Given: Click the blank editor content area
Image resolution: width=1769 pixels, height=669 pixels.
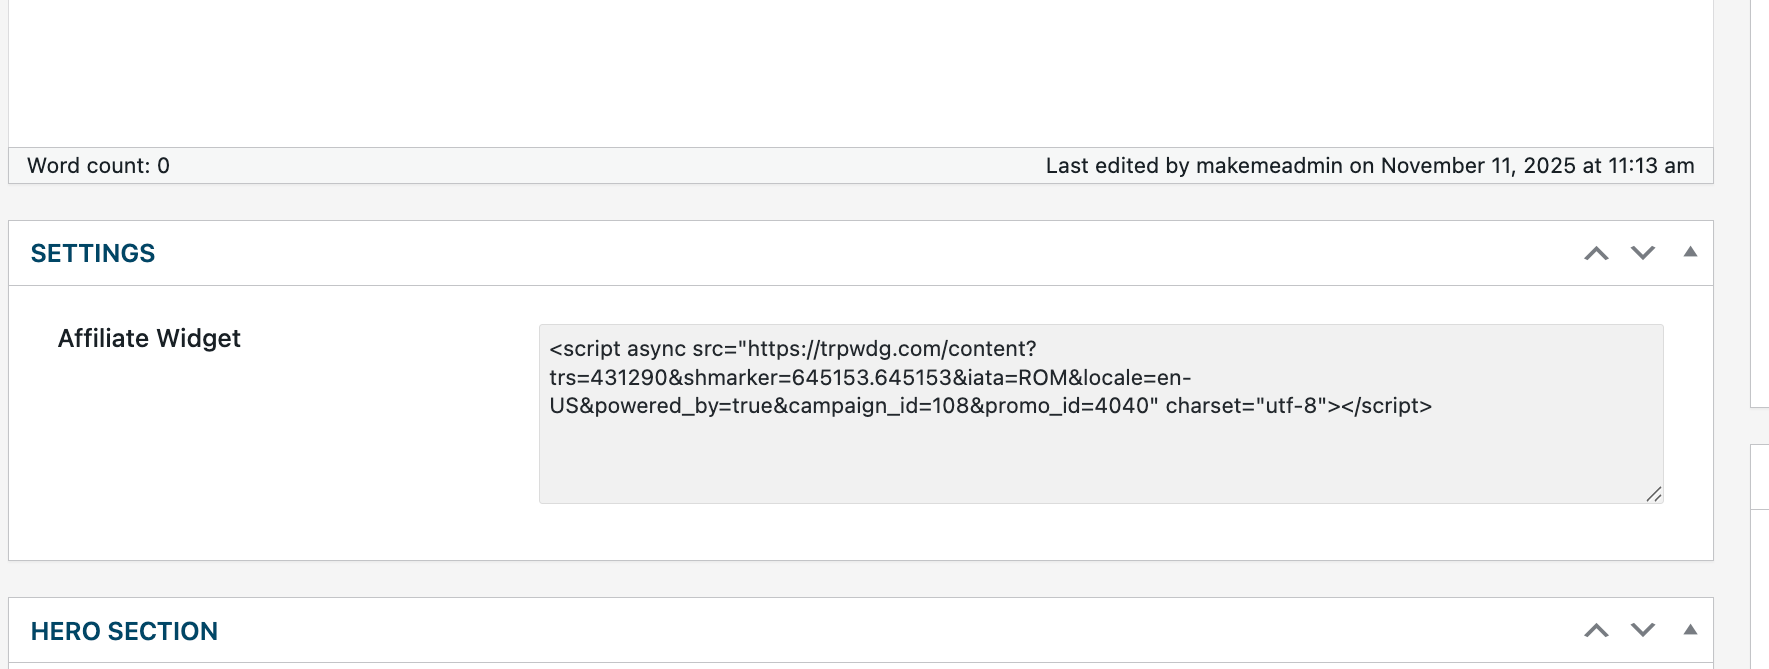Looking at the screenshot, I should click(x=860, y=70).
